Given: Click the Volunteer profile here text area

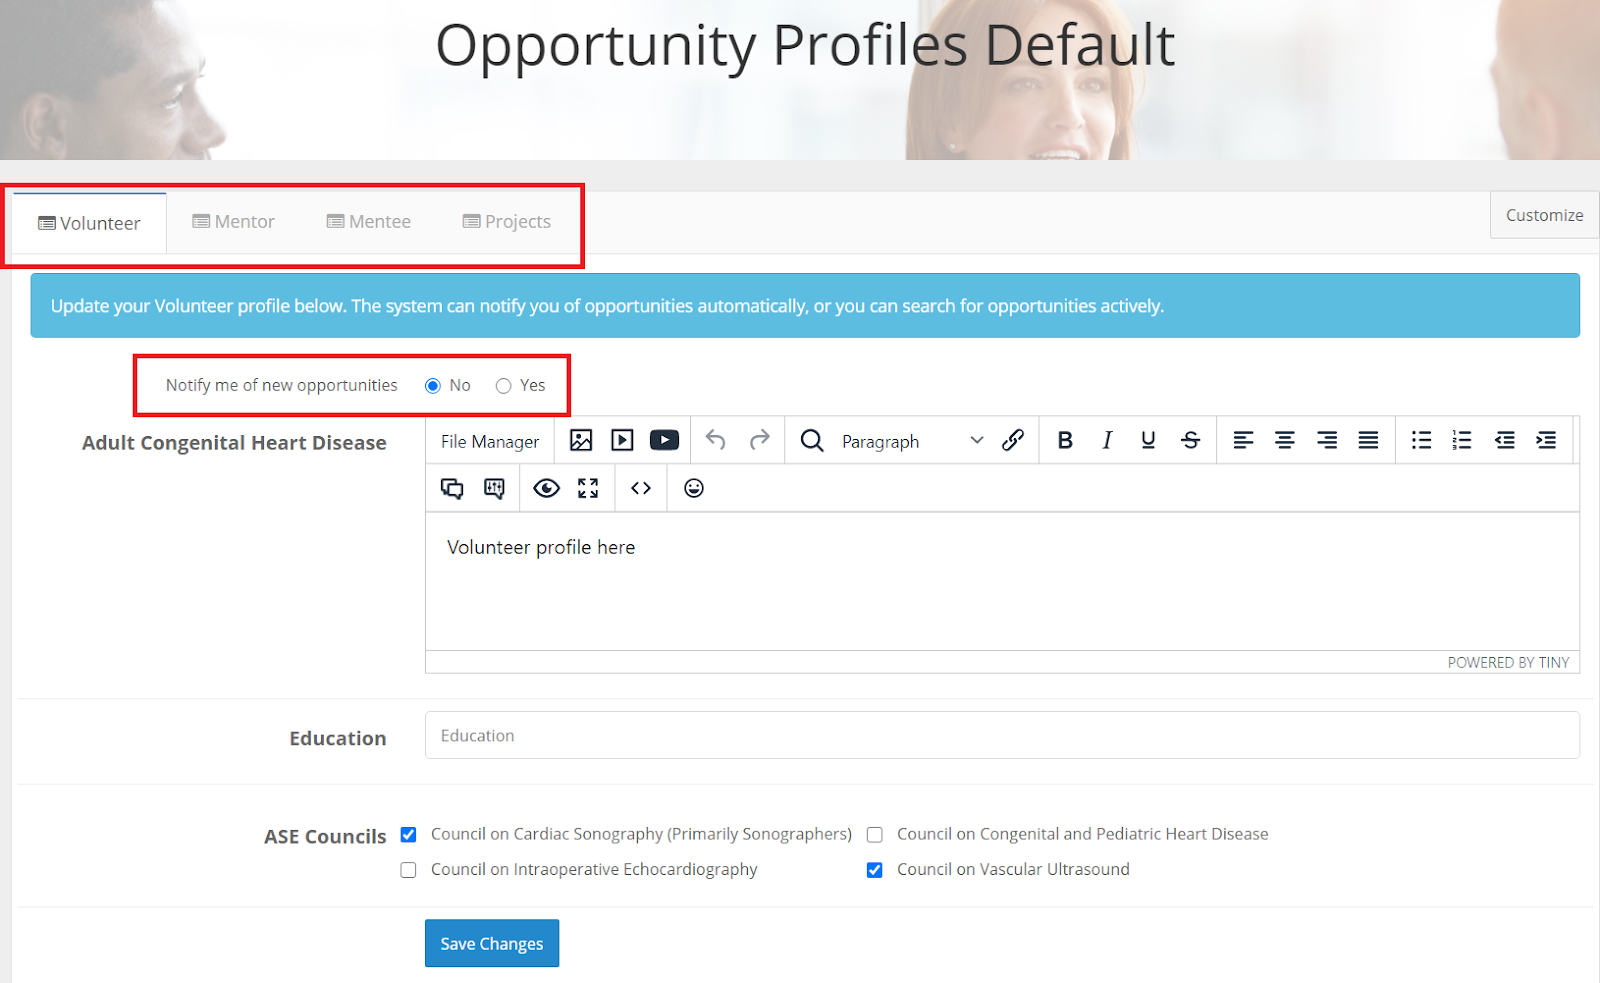Looking at the screenshot, I should click(1002, 581).
